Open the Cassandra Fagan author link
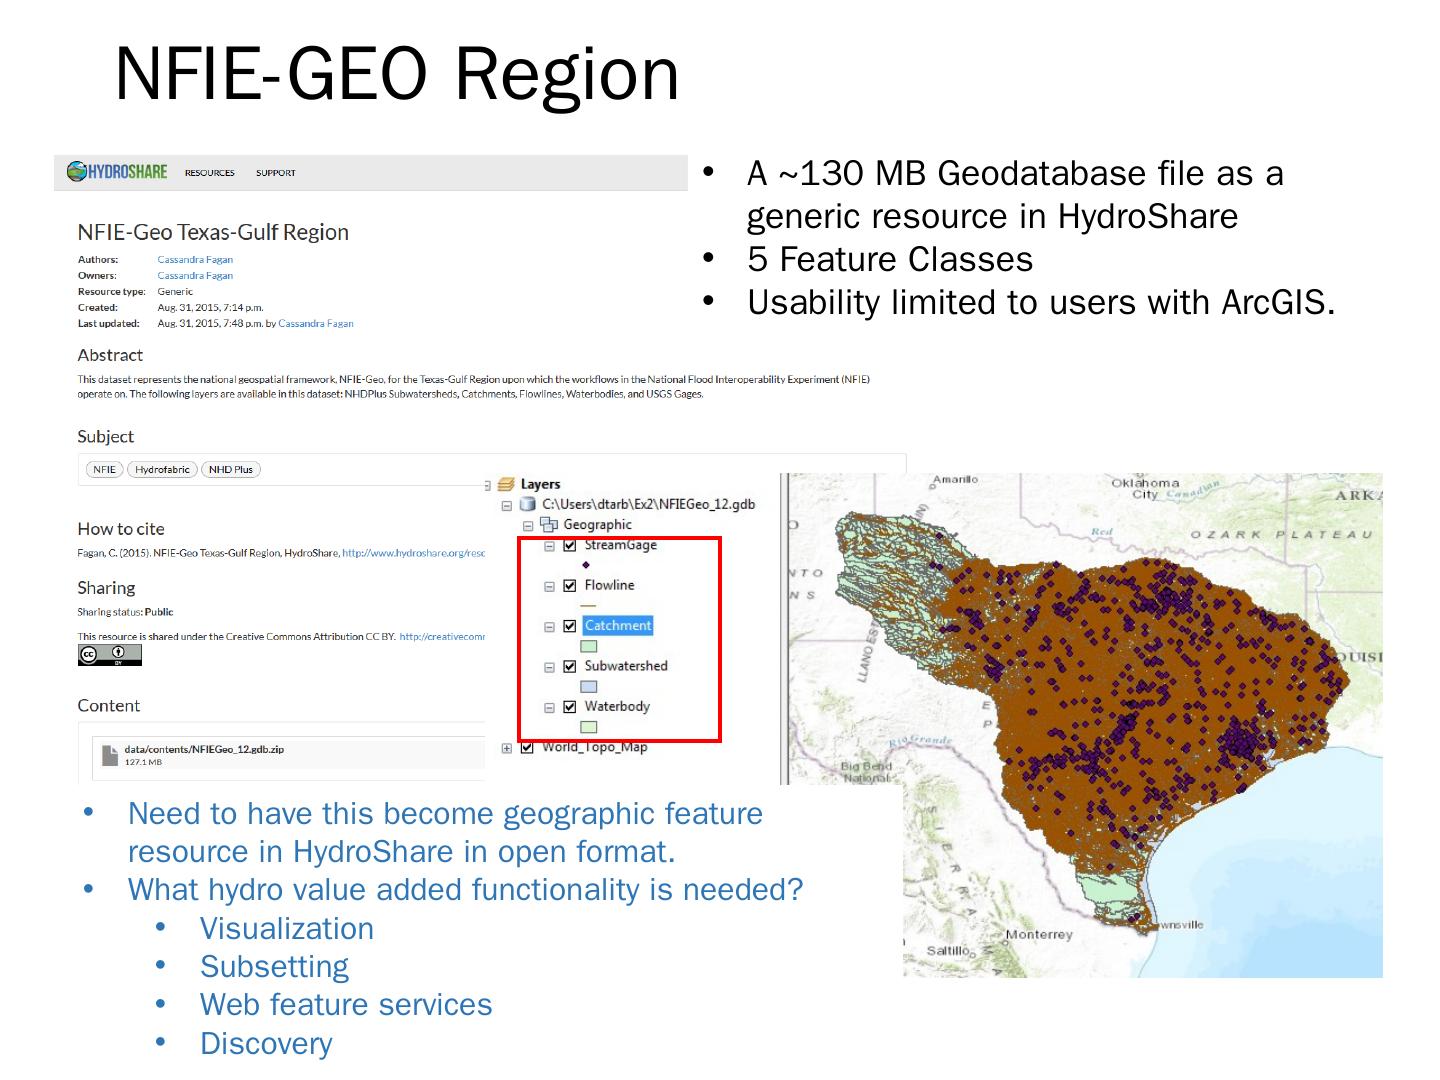 195,260
